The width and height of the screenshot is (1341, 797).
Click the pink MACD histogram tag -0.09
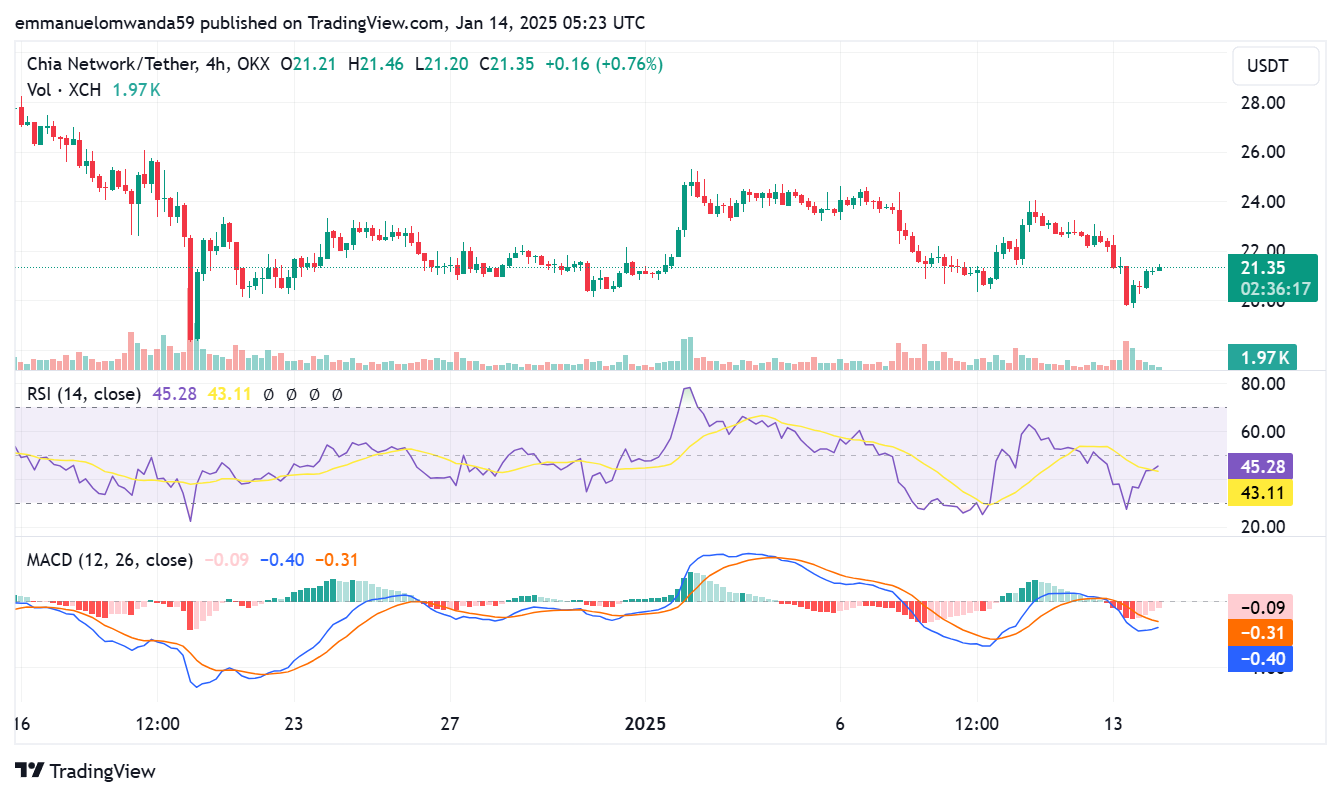[x=1261, y=607]
